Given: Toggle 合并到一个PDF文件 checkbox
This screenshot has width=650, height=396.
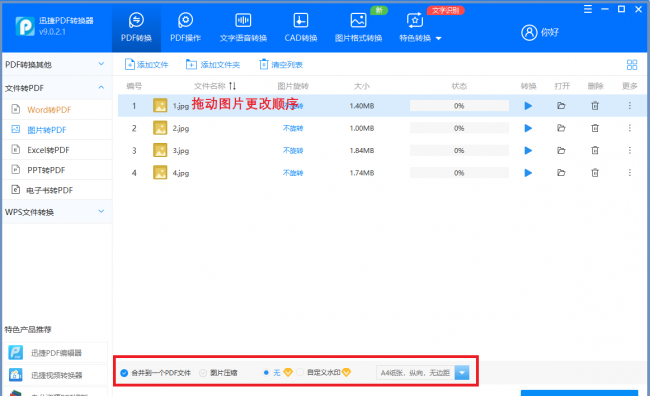Looking at the screenshot, I should click(x=124, y=373).
